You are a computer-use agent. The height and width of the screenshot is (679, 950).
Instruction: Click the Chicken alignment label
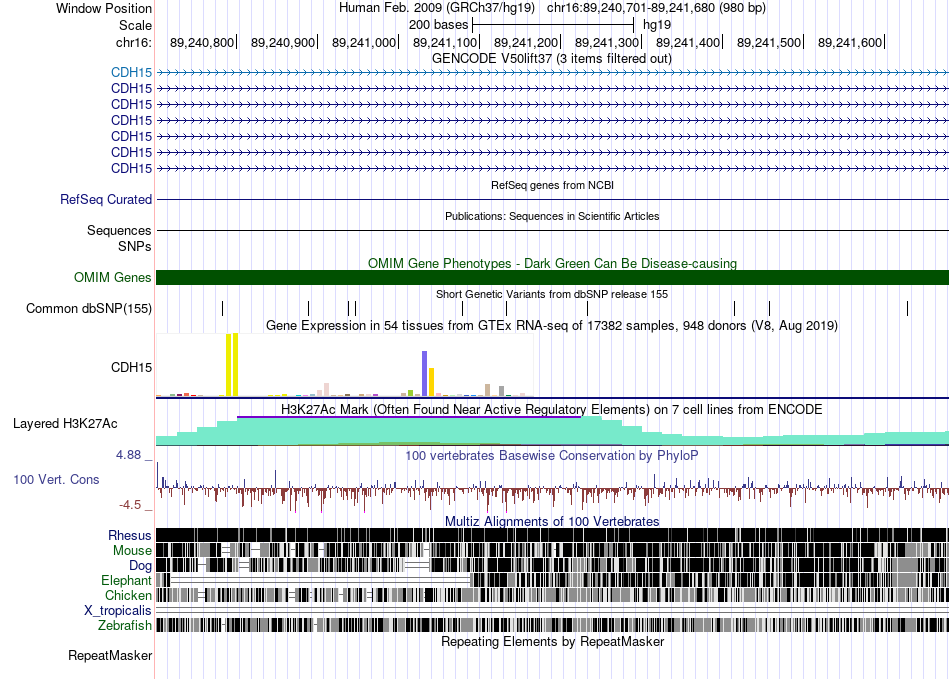click(x=128, y=595)
